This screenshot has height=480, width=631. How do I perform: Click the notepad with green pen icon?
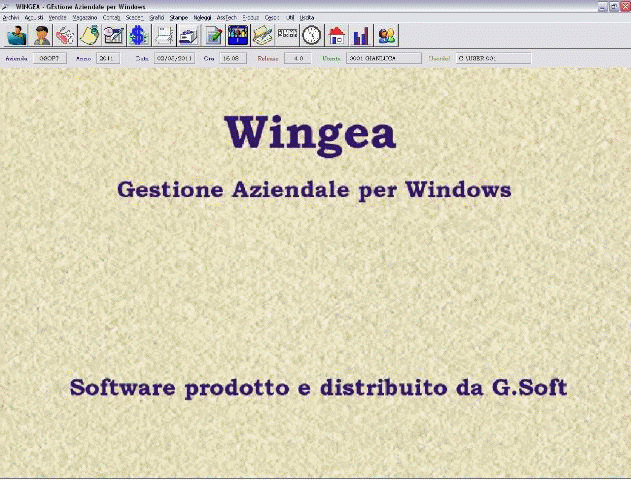214,35
